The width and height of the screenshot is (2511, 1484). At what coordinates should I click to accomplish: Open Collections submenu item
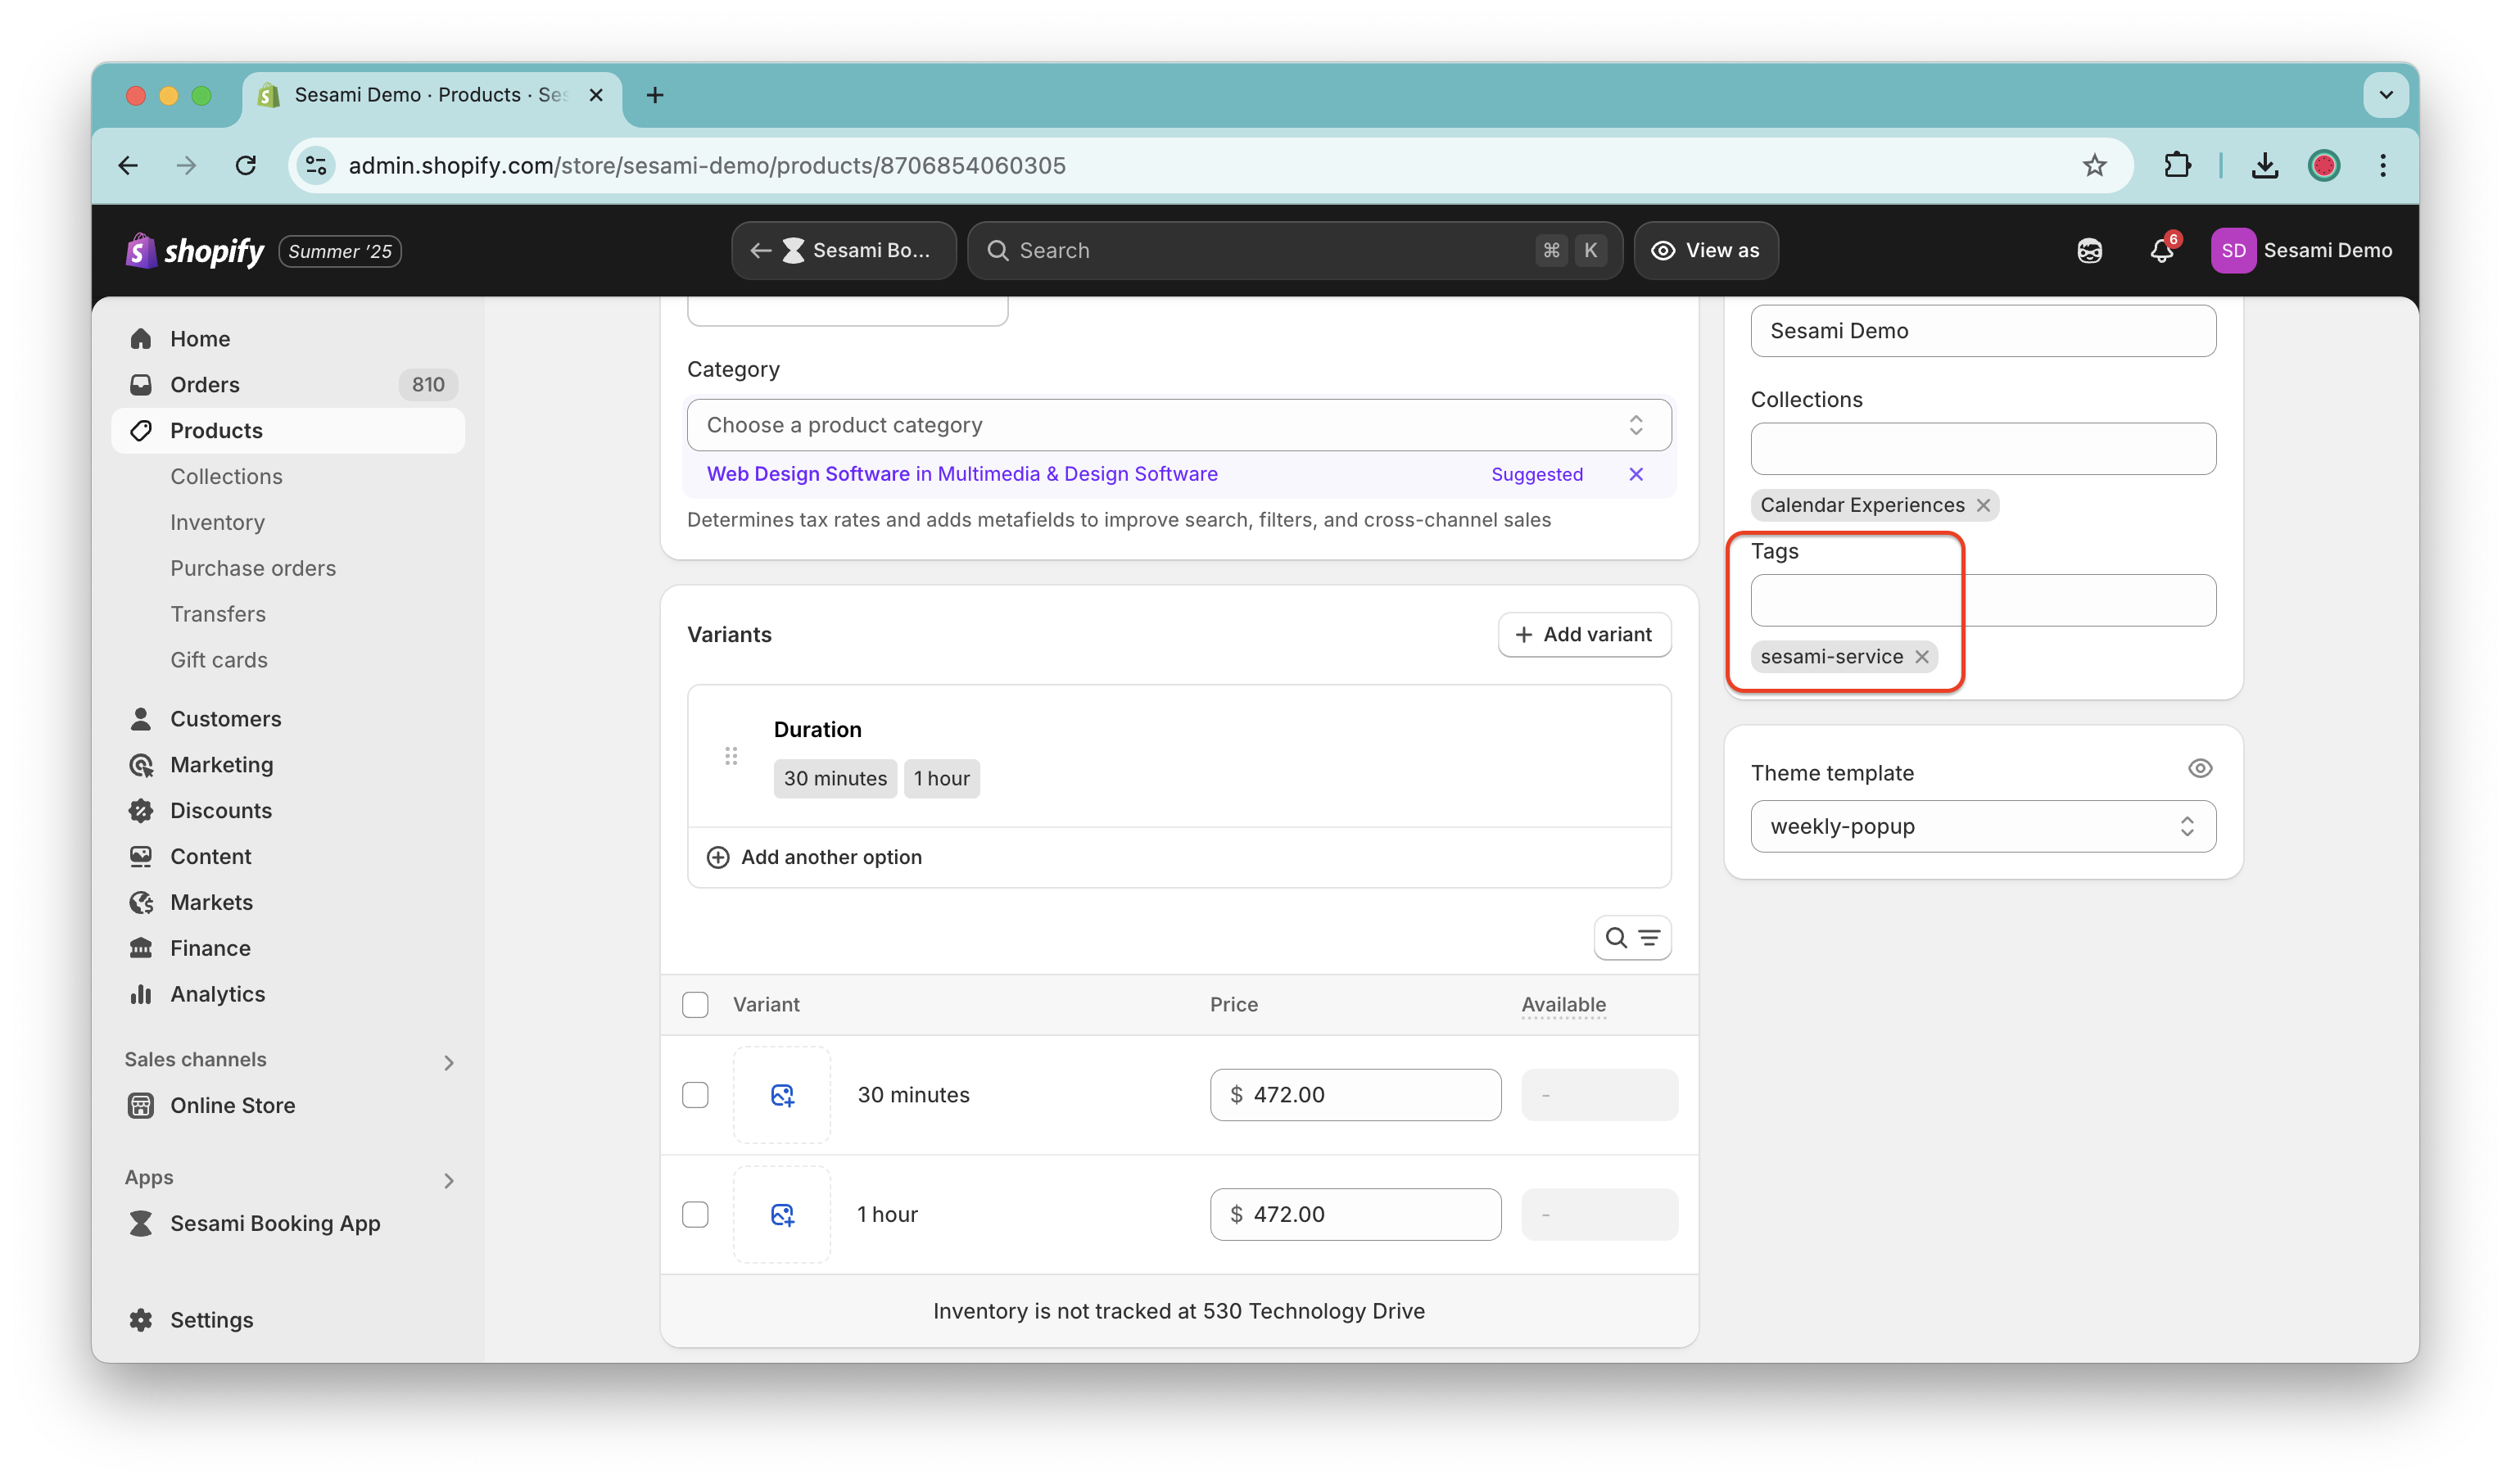(x=226, y=477)
